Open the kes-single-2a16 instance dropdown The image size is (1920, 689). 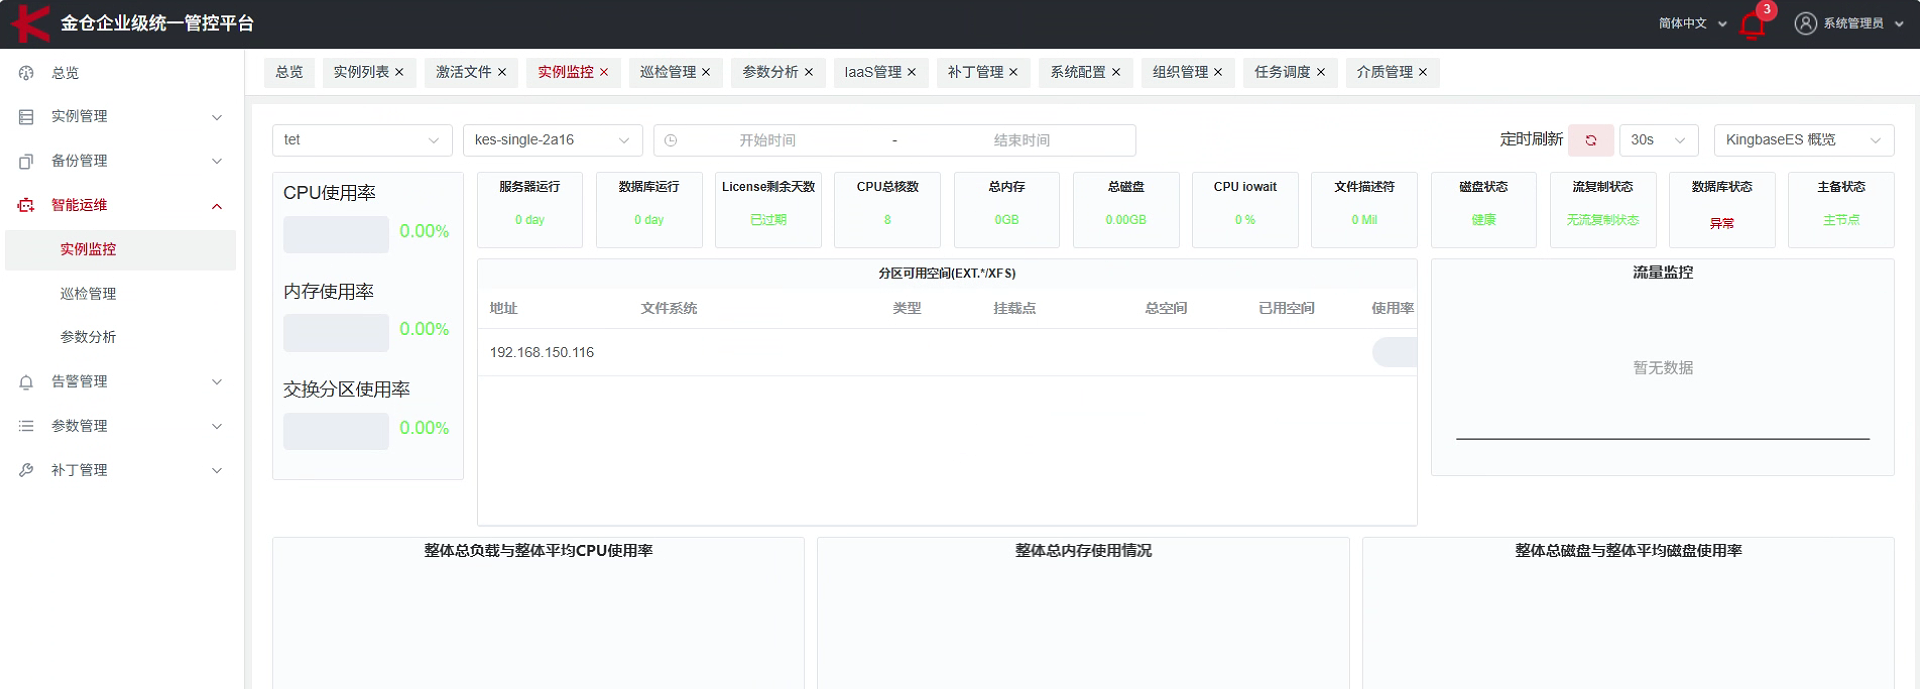[x=552, y=140]
